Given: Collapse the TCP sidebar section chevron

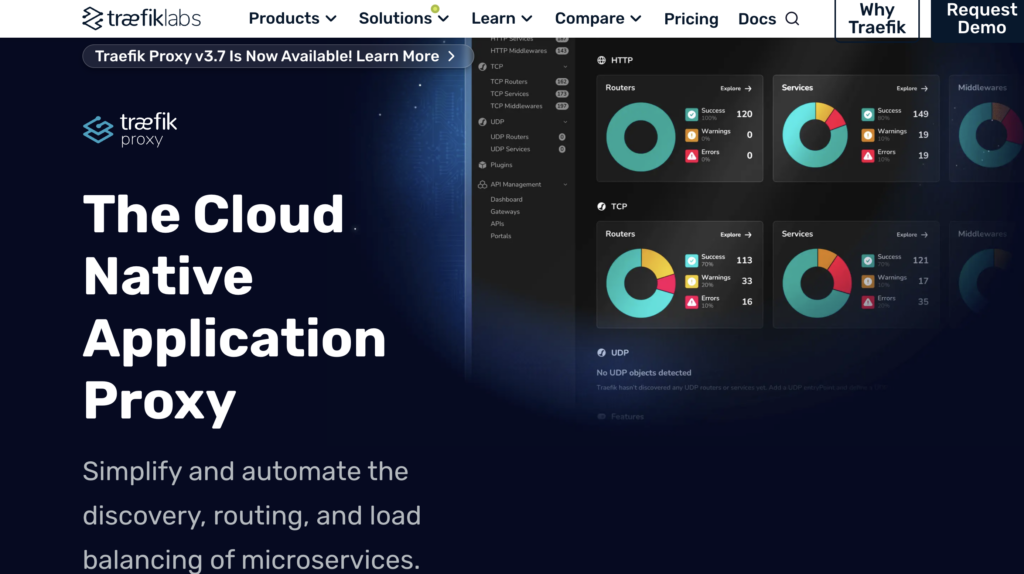Looking at the screenshot, I should tap(565, 67).
